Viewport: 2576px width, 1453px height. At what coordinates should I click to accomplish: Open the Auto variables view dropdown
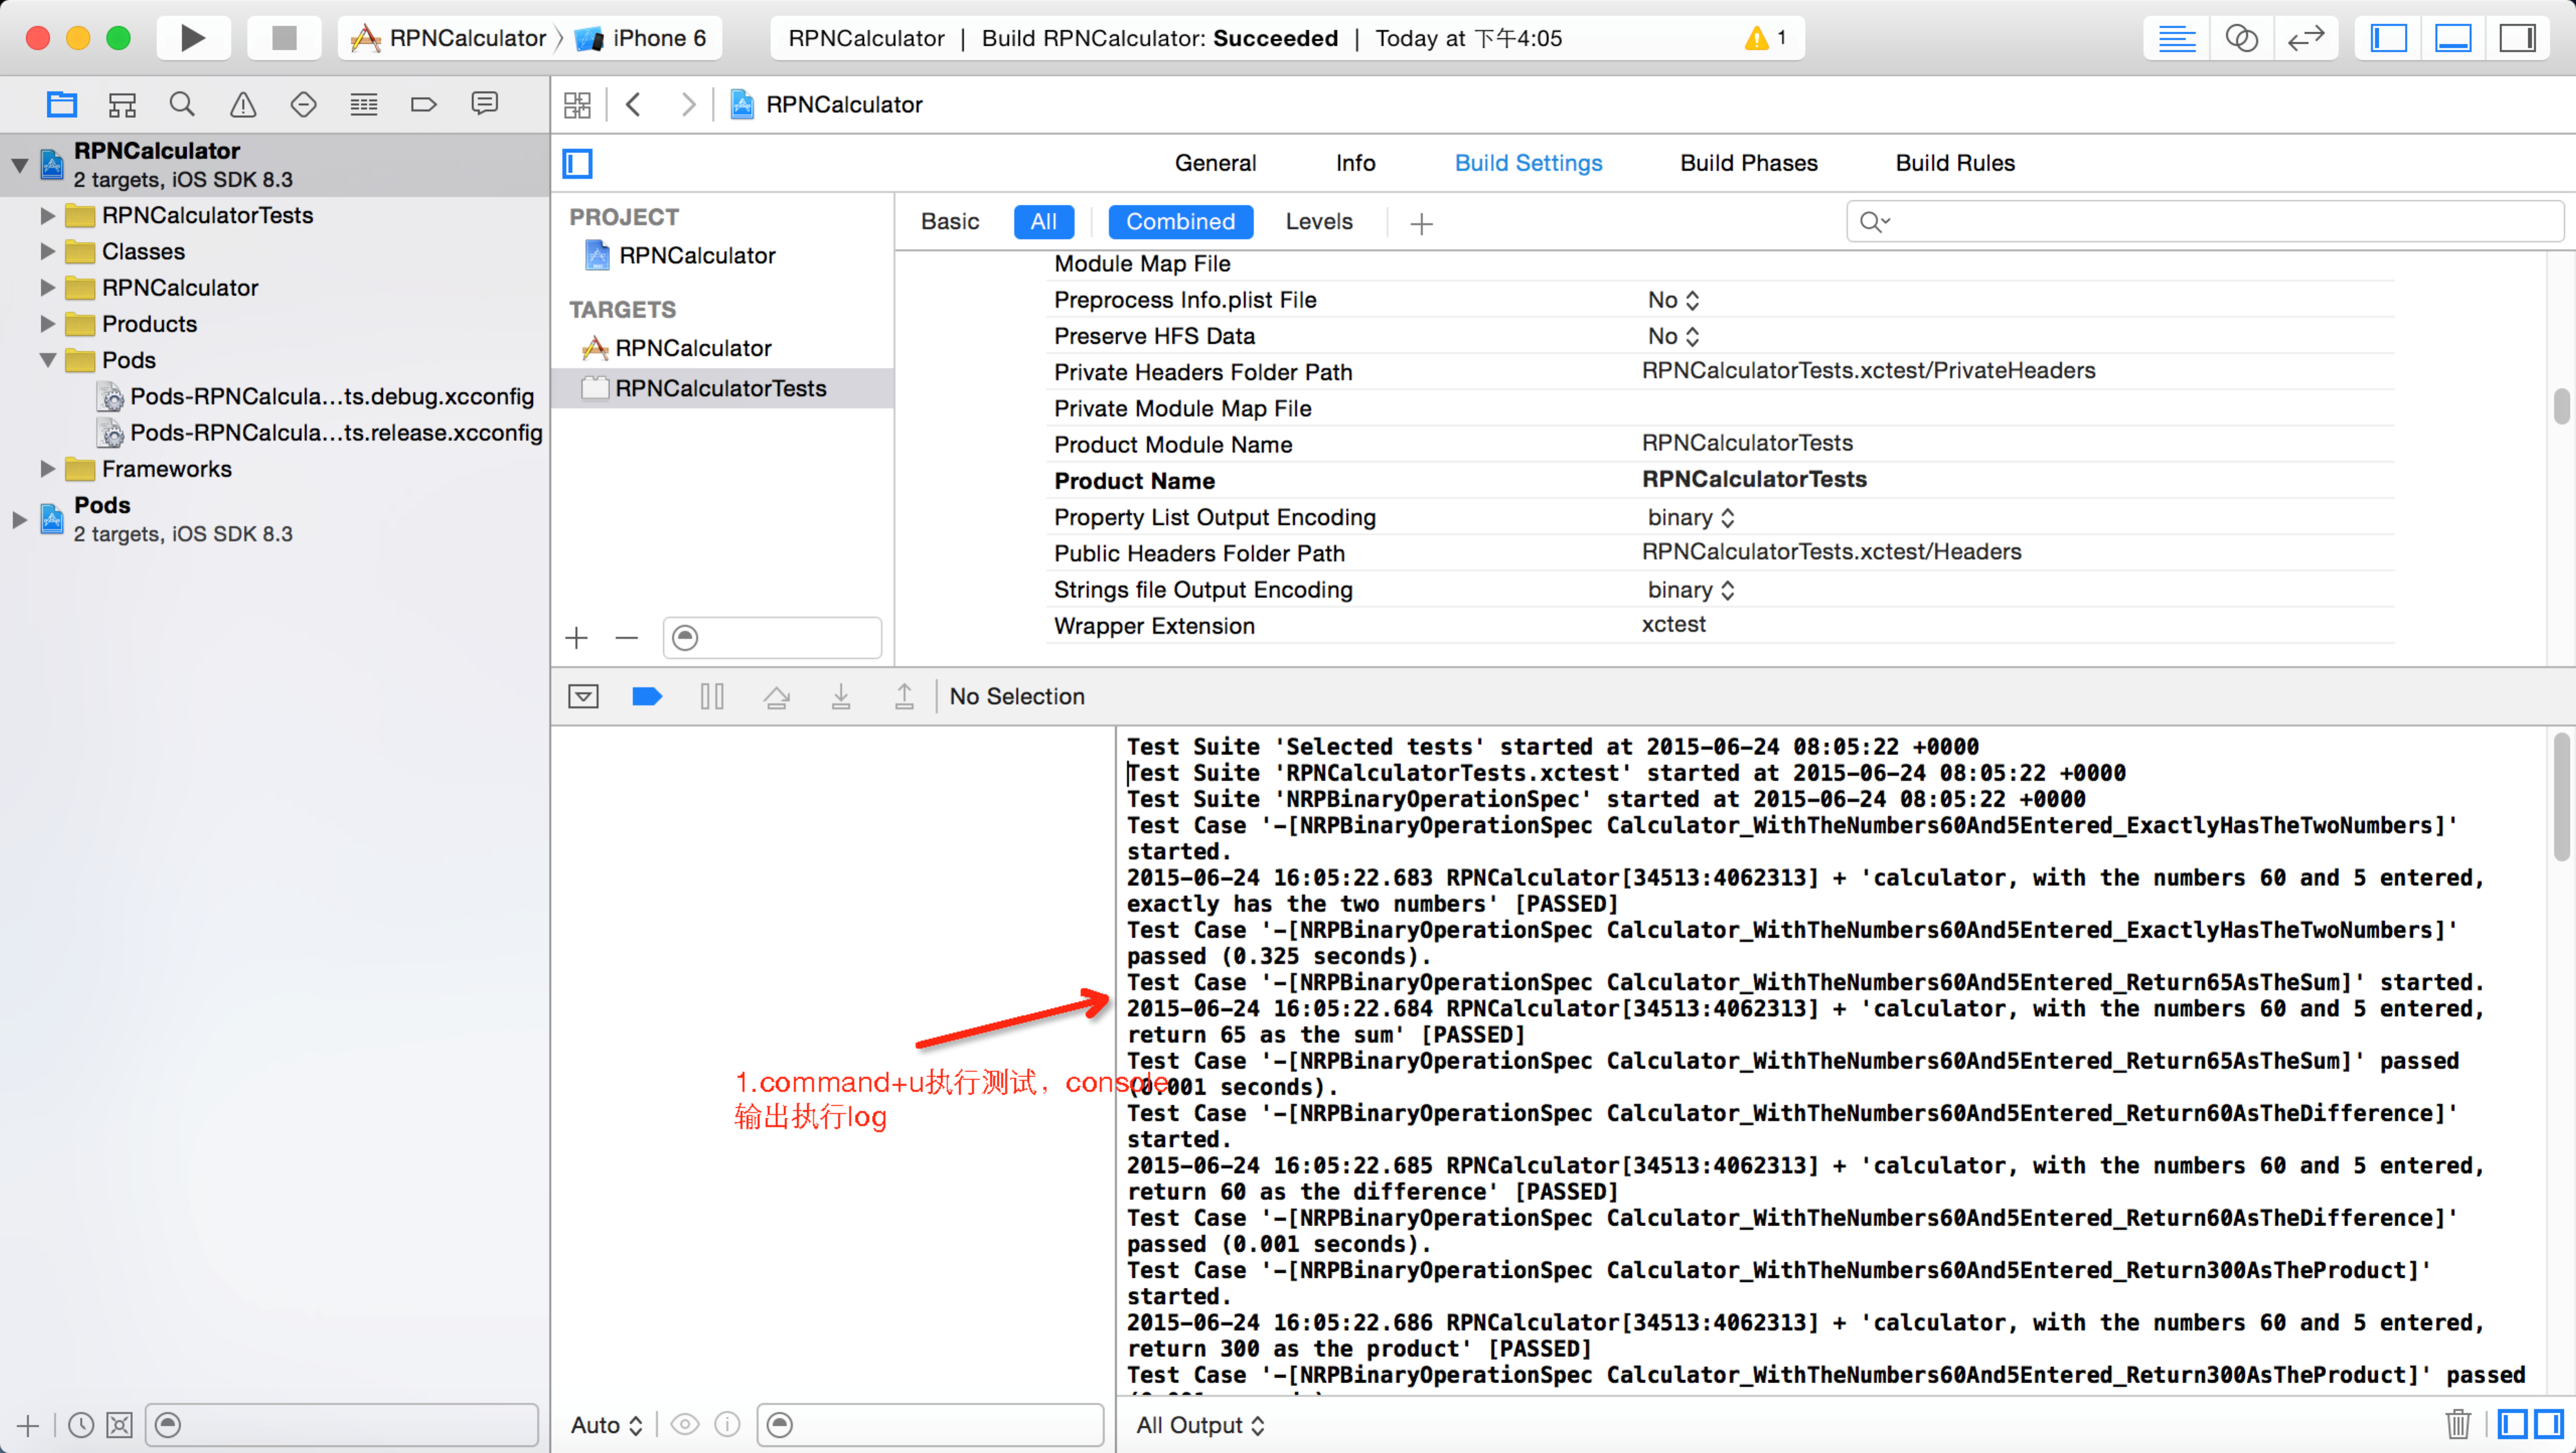pos(606,1425)
